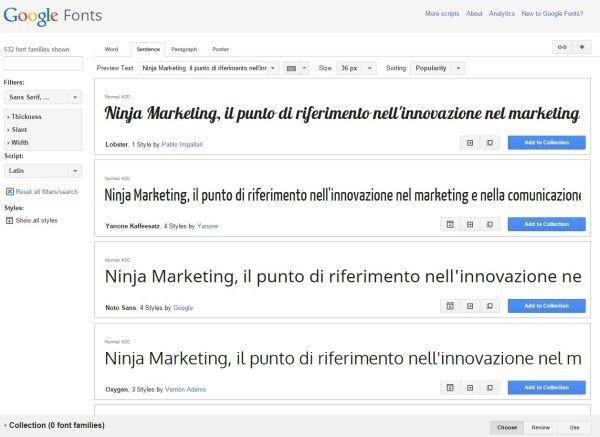The image size is (600, 437).
Task: Open the Analytics link
Action: (x=502, y=13)
